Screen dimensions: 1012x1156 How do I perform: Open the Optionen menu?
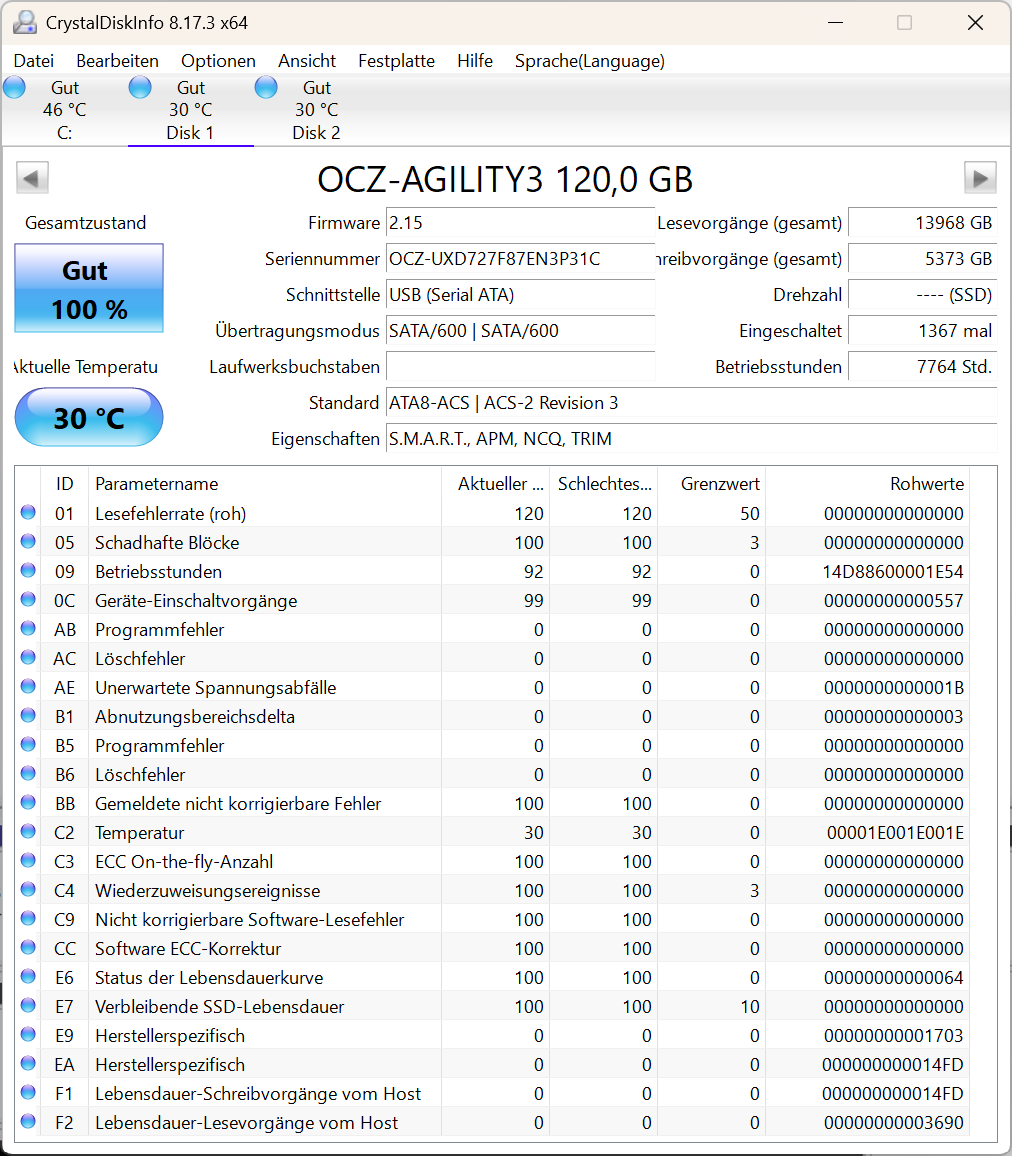coord(218,60)
